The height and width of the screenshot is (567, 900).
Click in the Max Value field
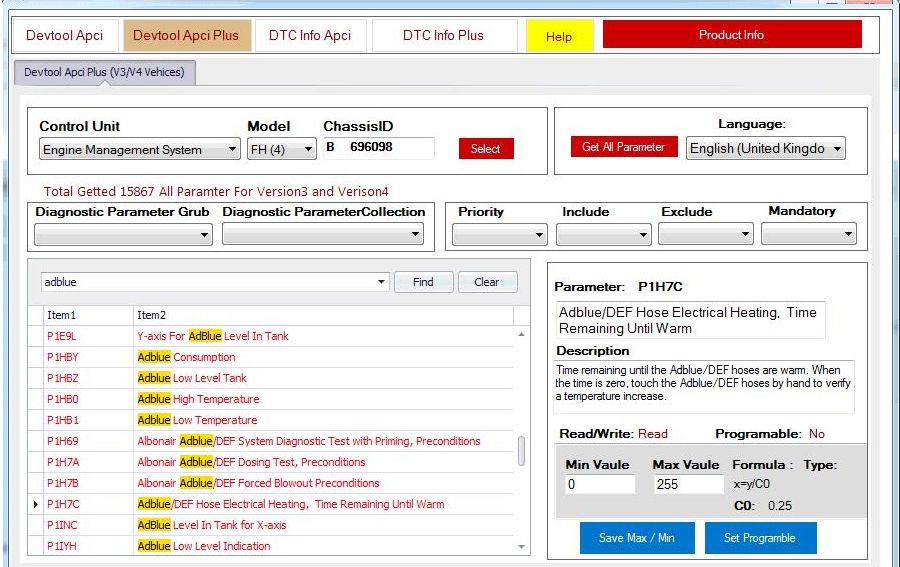coord(688,485)
